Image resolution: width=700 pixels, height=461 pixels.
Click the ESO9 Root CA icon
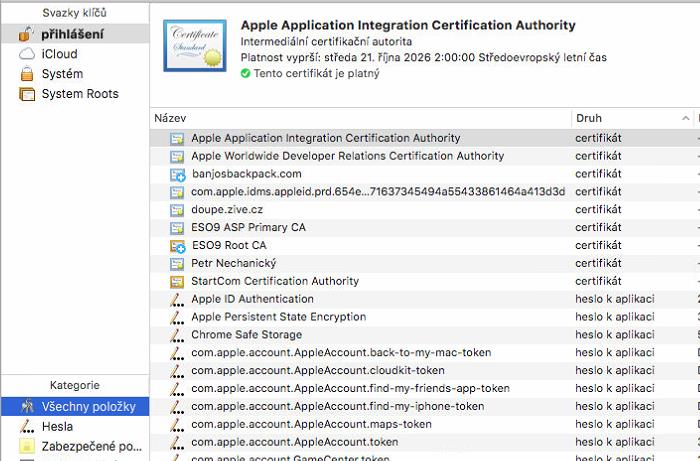pyautogui.click(x=178, y=246)
